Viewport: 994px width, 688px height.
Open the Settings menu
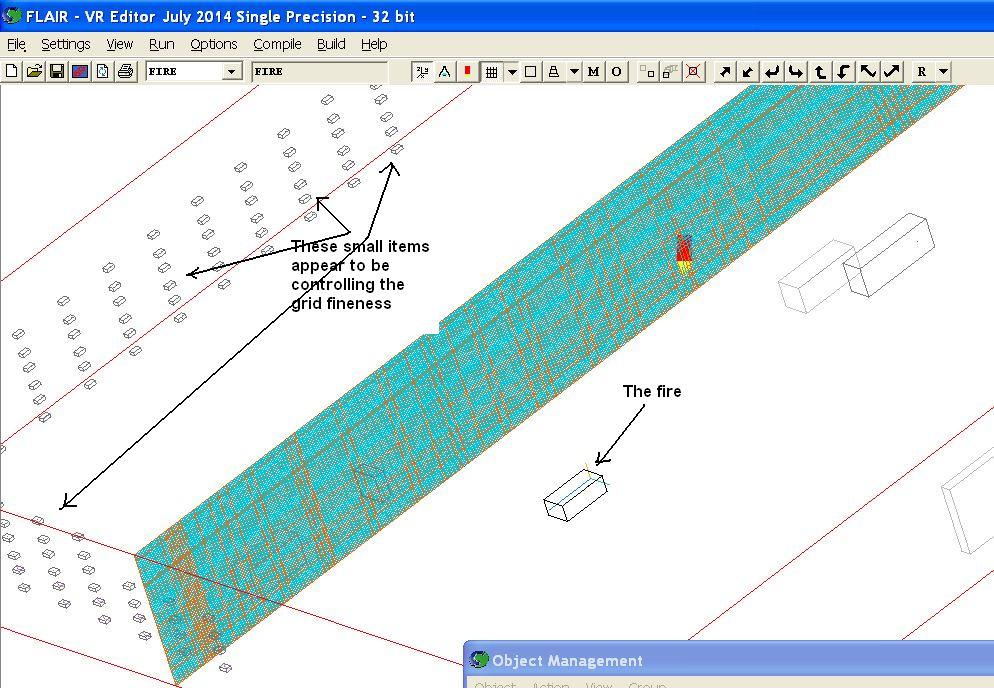coord(65,44)
